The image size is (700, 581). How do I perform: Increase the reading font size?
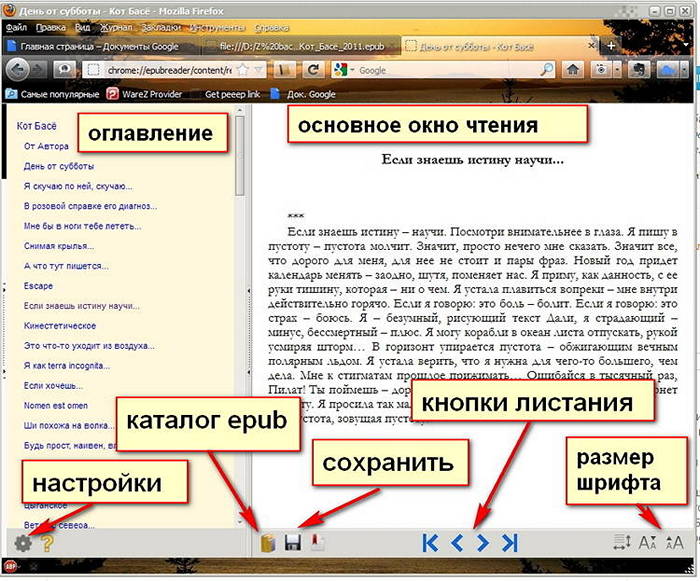coord(675,543)
